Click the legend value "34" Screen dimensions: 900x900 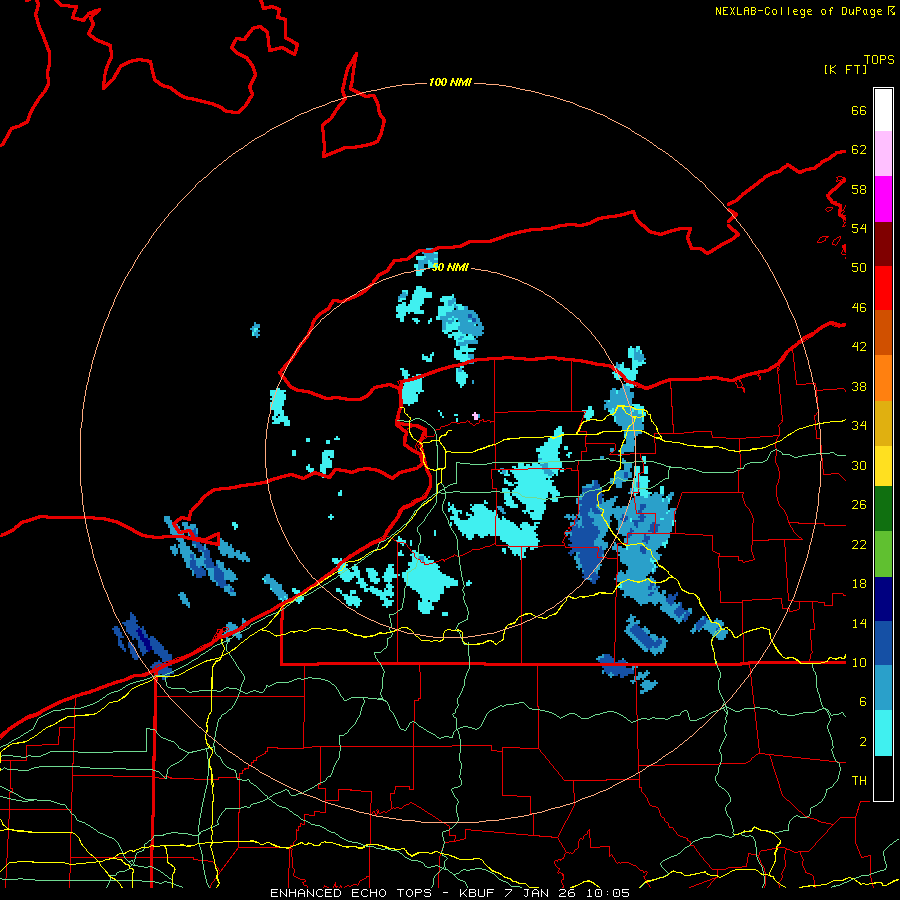859,426
